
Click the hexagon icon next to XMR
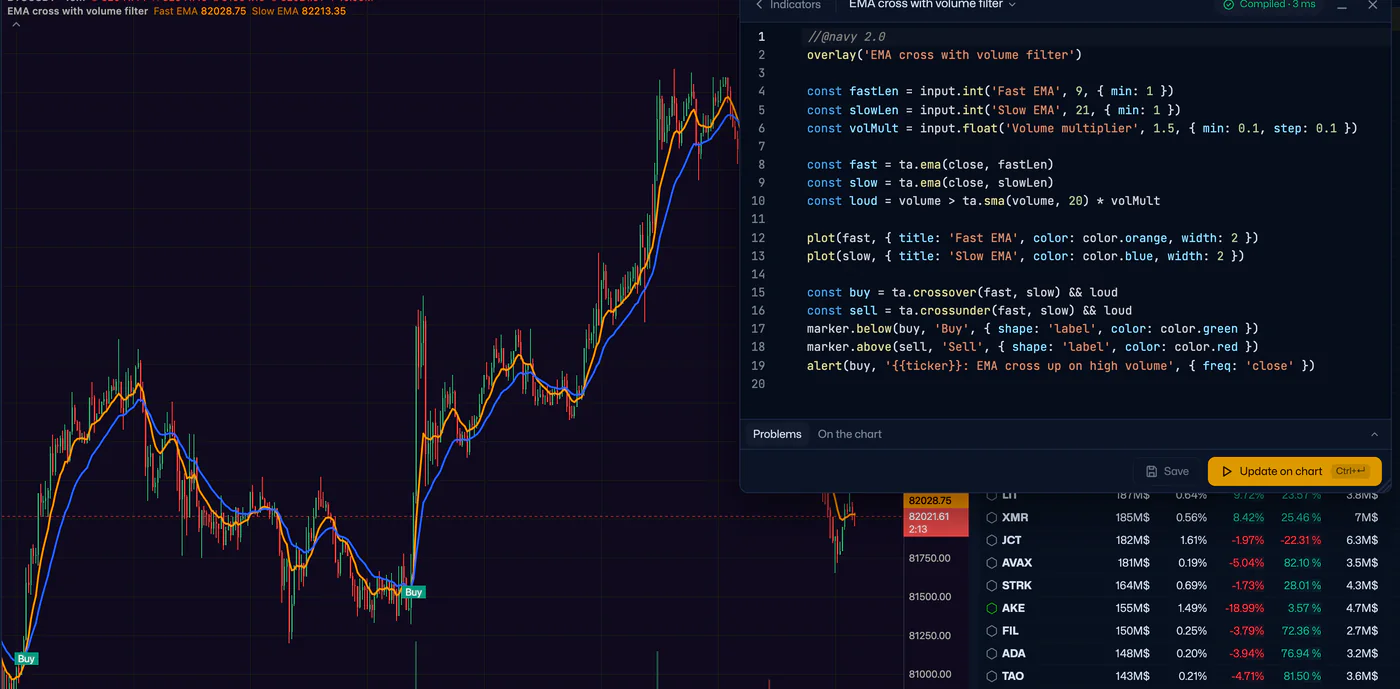pyautogui.click(x=992, y=518)
